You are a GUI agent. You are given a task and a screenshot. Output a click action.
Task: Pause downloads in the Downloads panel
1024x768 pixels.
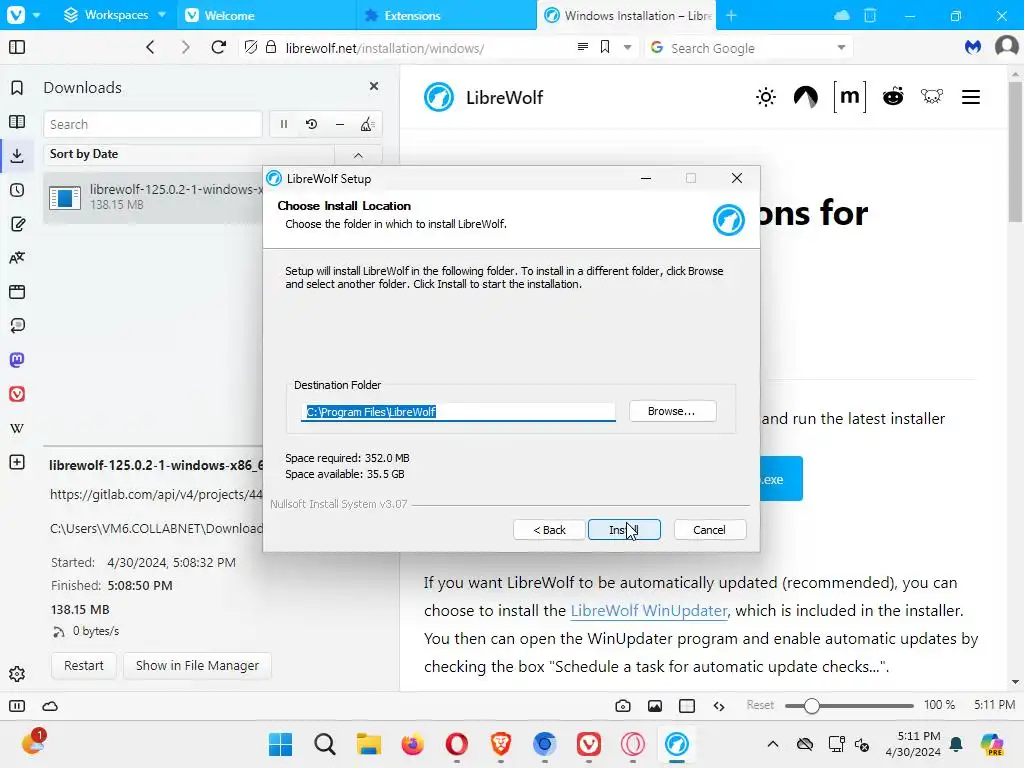tap(284, 124)
